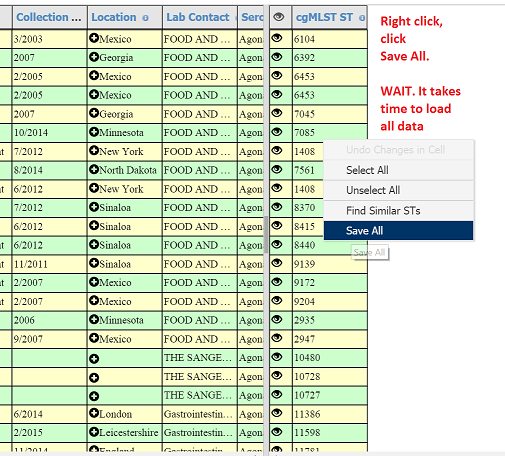This screenshot has height=456, width=505.
Task: Click the eye icon in the row with ST 10727
Action: (277, 394)
